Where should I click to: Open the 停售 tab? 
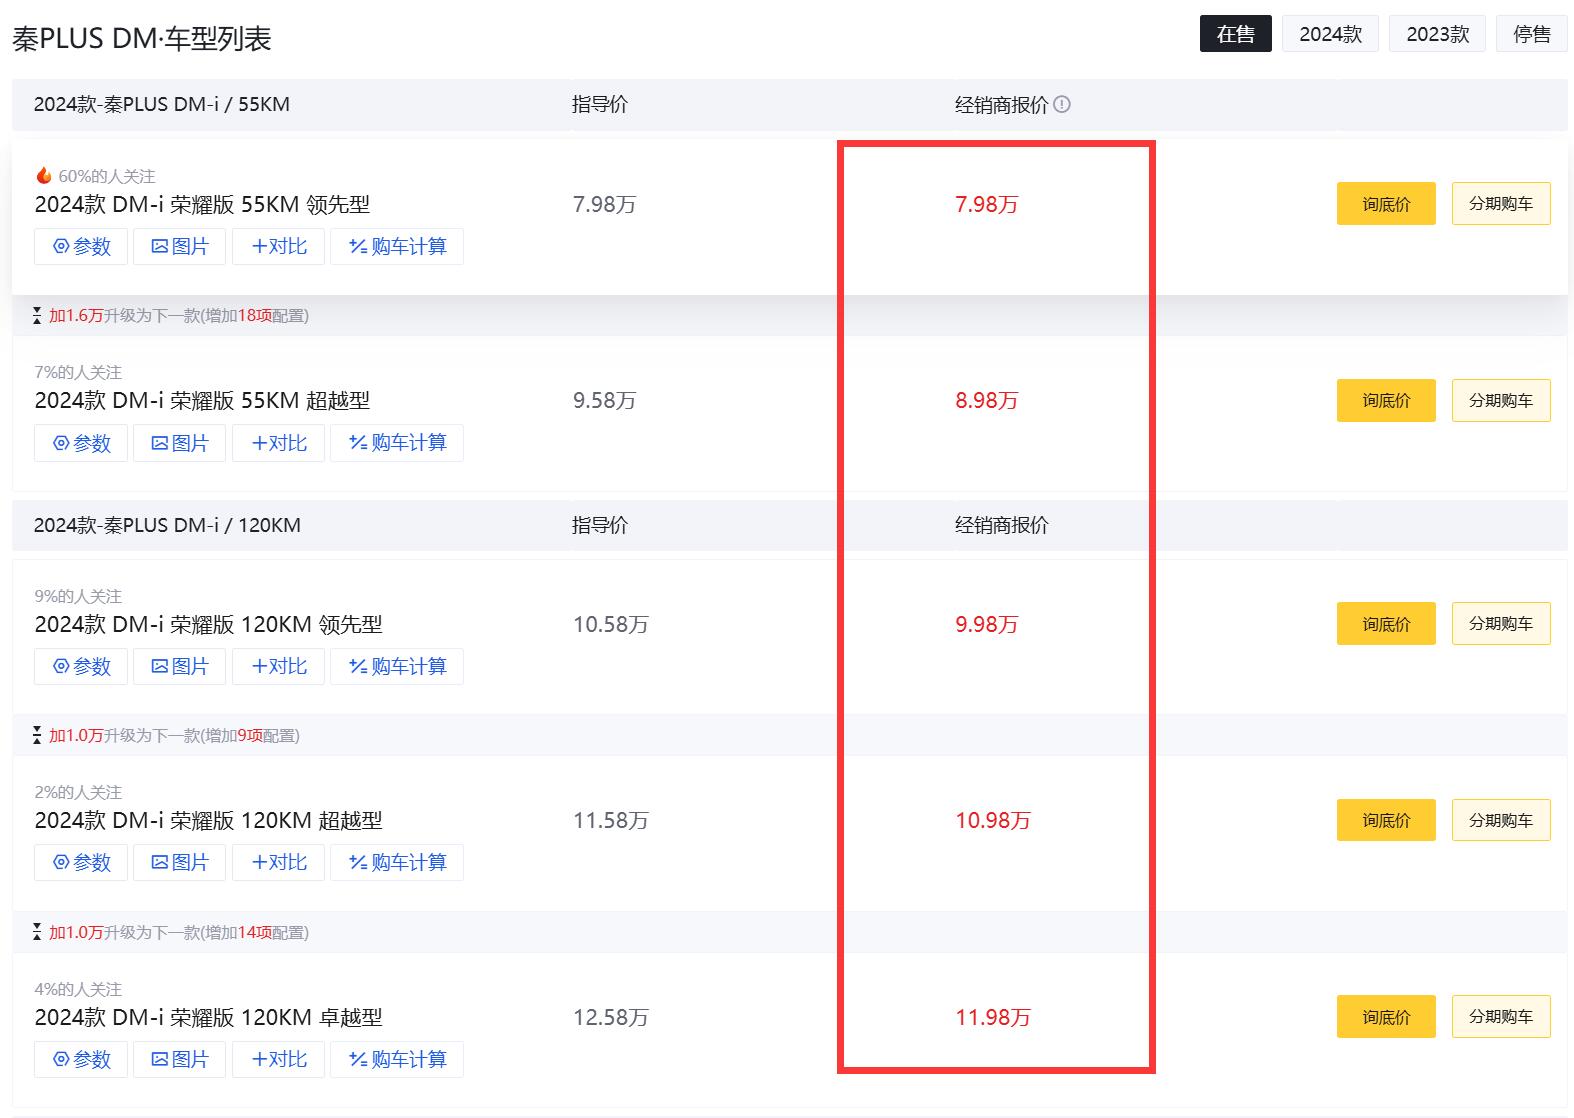coord(1531,34)
